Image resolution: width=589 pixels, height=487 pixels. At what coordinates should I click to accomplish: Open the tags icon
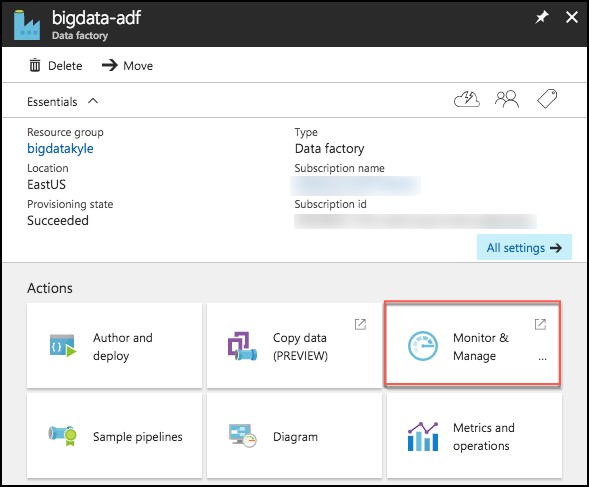[547, 99]
